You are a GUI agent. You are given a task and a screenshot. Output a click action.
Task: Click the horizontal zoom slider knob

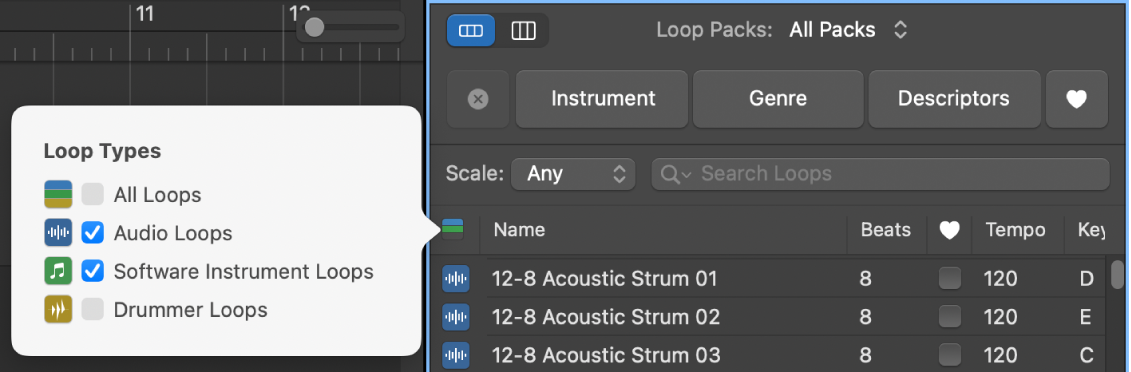[314, 27]
